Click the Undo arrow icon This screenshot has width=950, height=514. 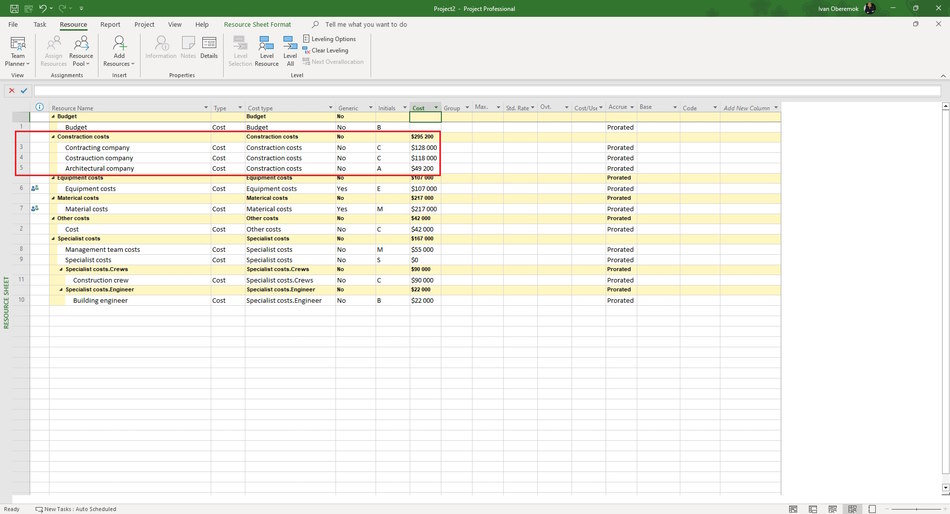tap(42, 8)
